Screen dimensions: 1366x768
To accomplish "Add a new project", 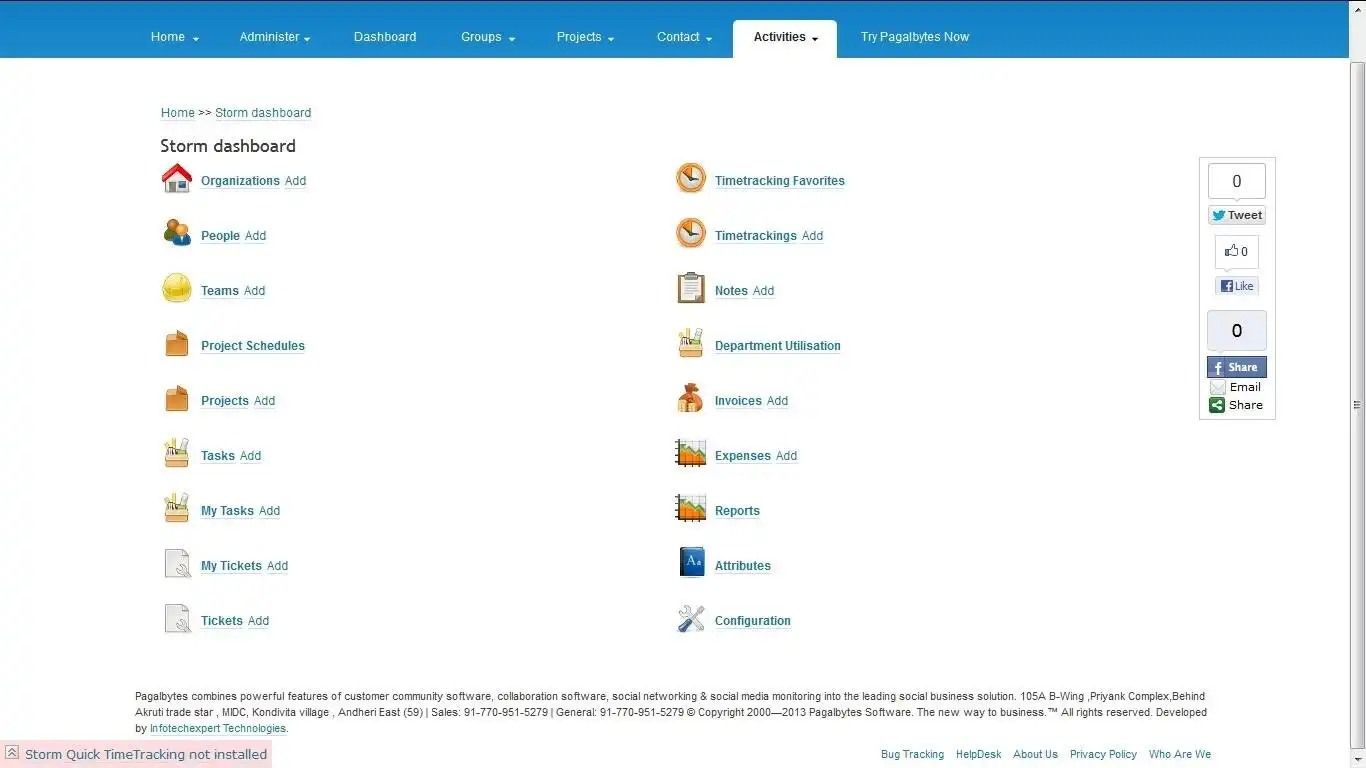I will coord(264,401).
